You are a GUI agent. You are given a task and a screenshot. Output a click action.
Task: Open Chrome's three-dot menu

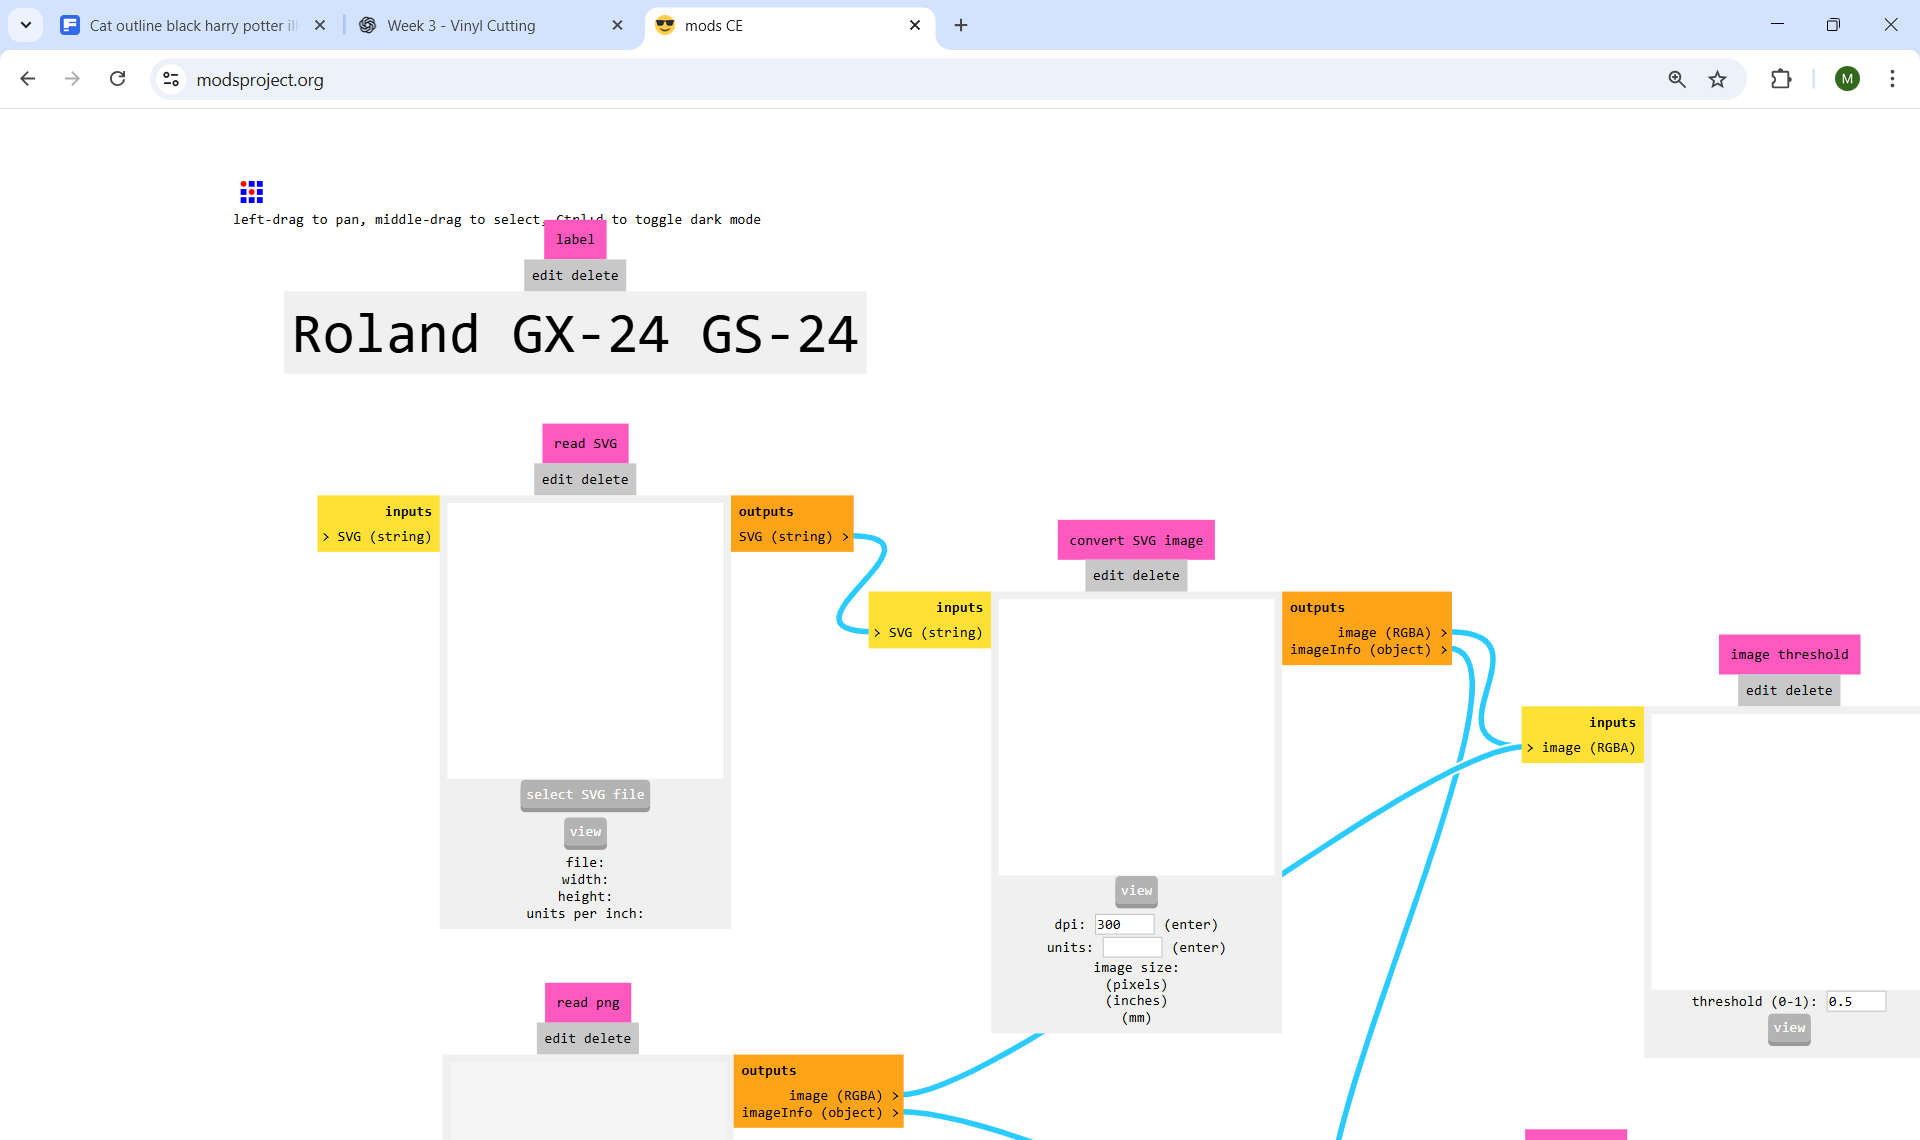(1892, 79)
